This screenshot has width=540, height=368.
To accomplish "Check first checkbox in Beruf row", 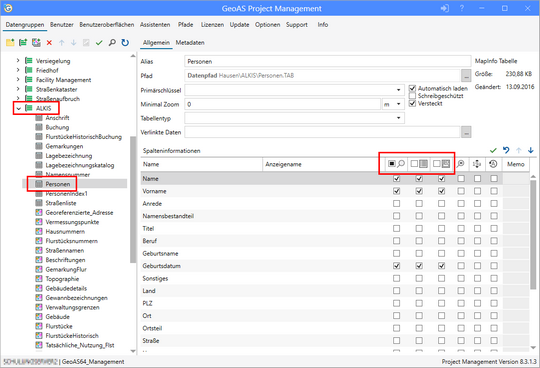I will point(396,241).
